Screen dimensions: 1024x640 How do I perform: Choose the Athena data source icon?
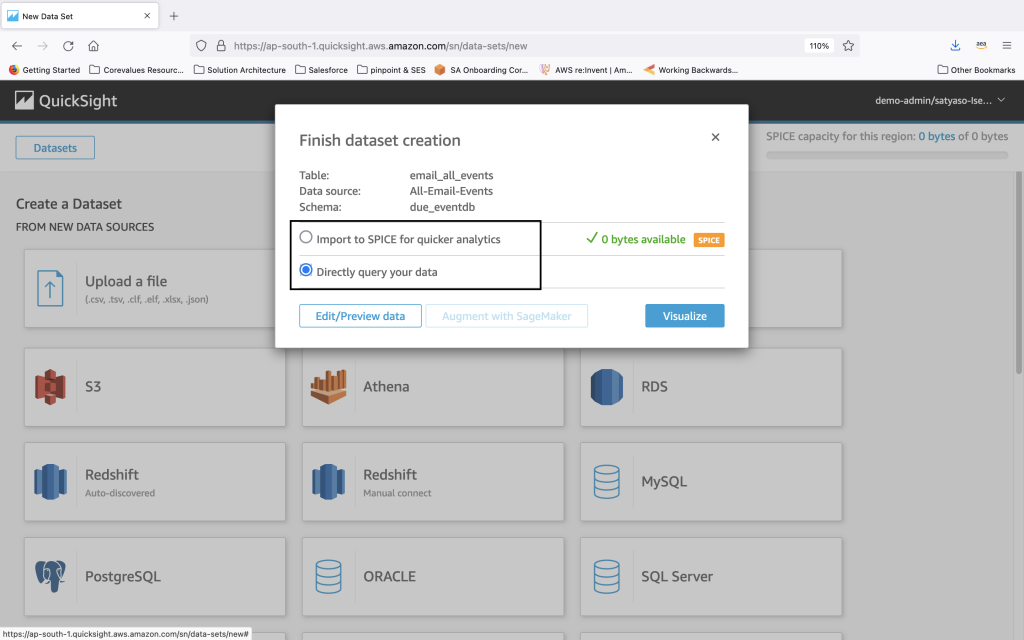click(328, 387)
